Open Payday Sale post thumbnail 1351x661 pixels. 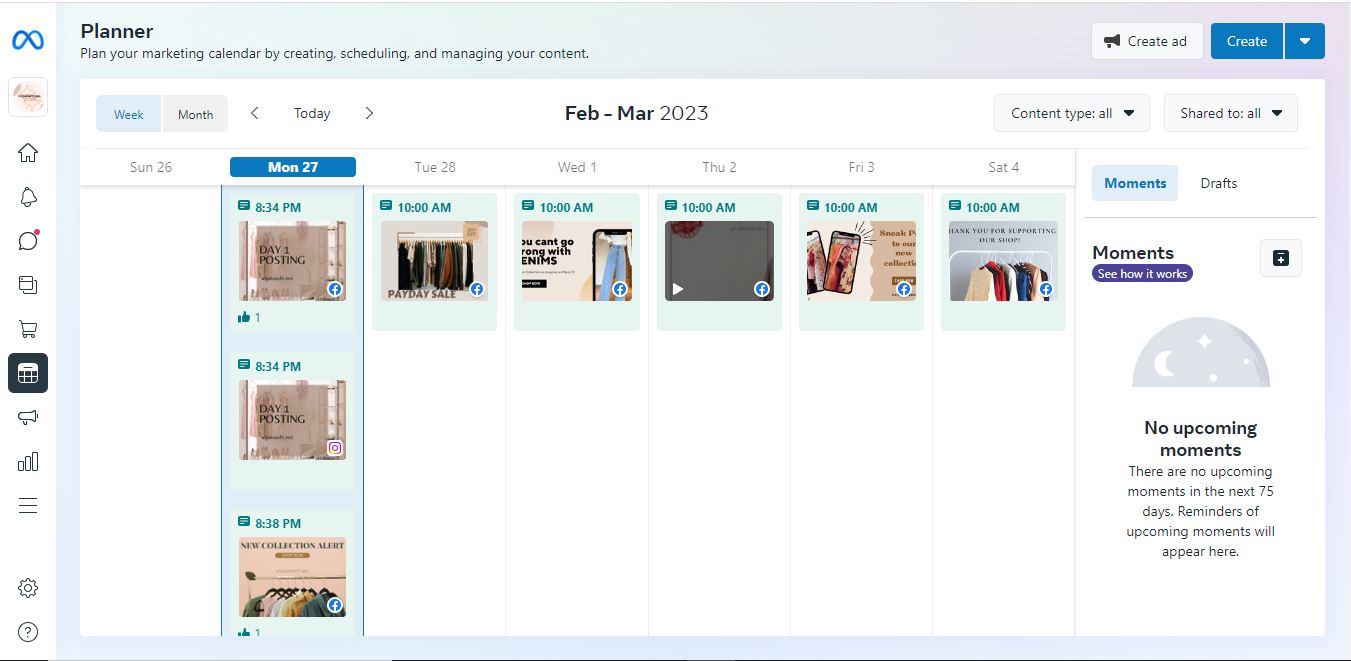tap(434, 261)
